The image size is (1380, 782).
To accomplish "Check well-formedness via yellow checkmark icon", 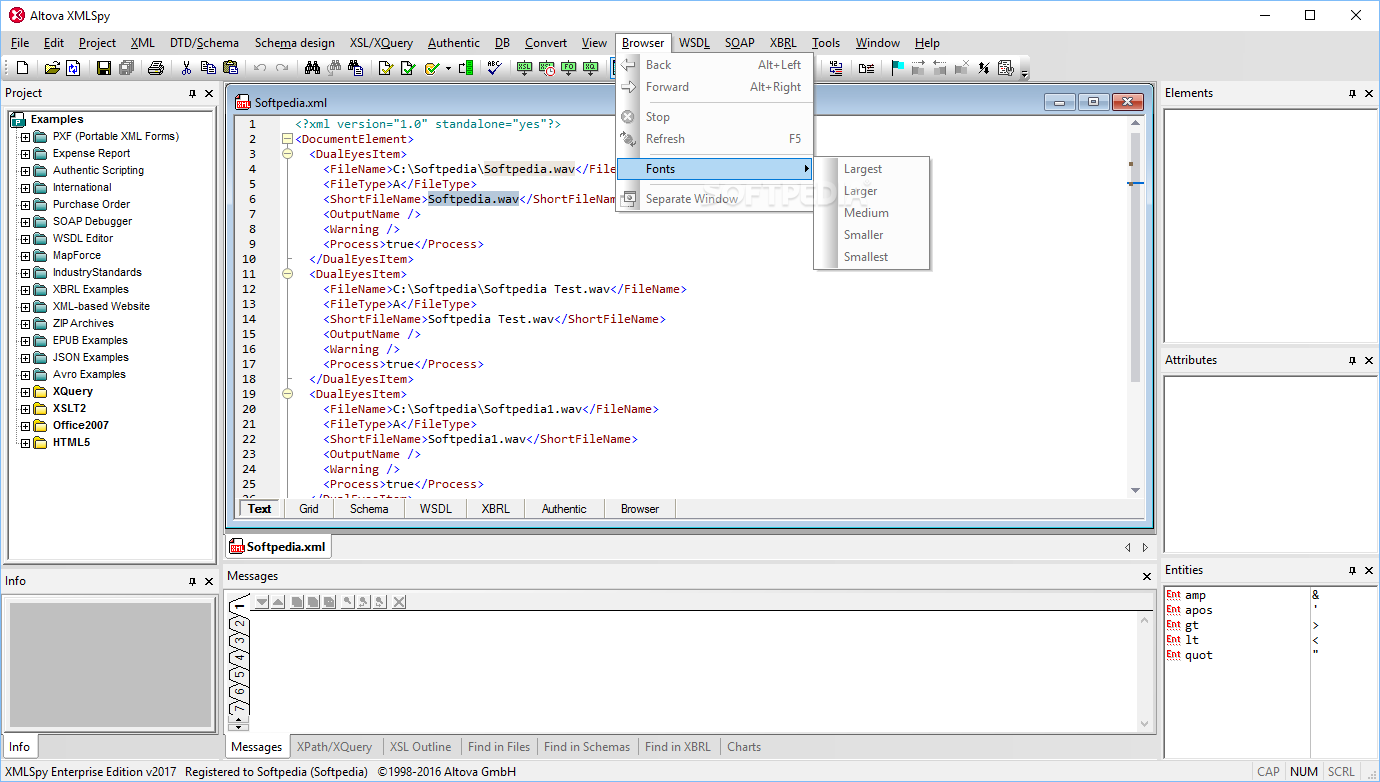I will pos(385,68).
